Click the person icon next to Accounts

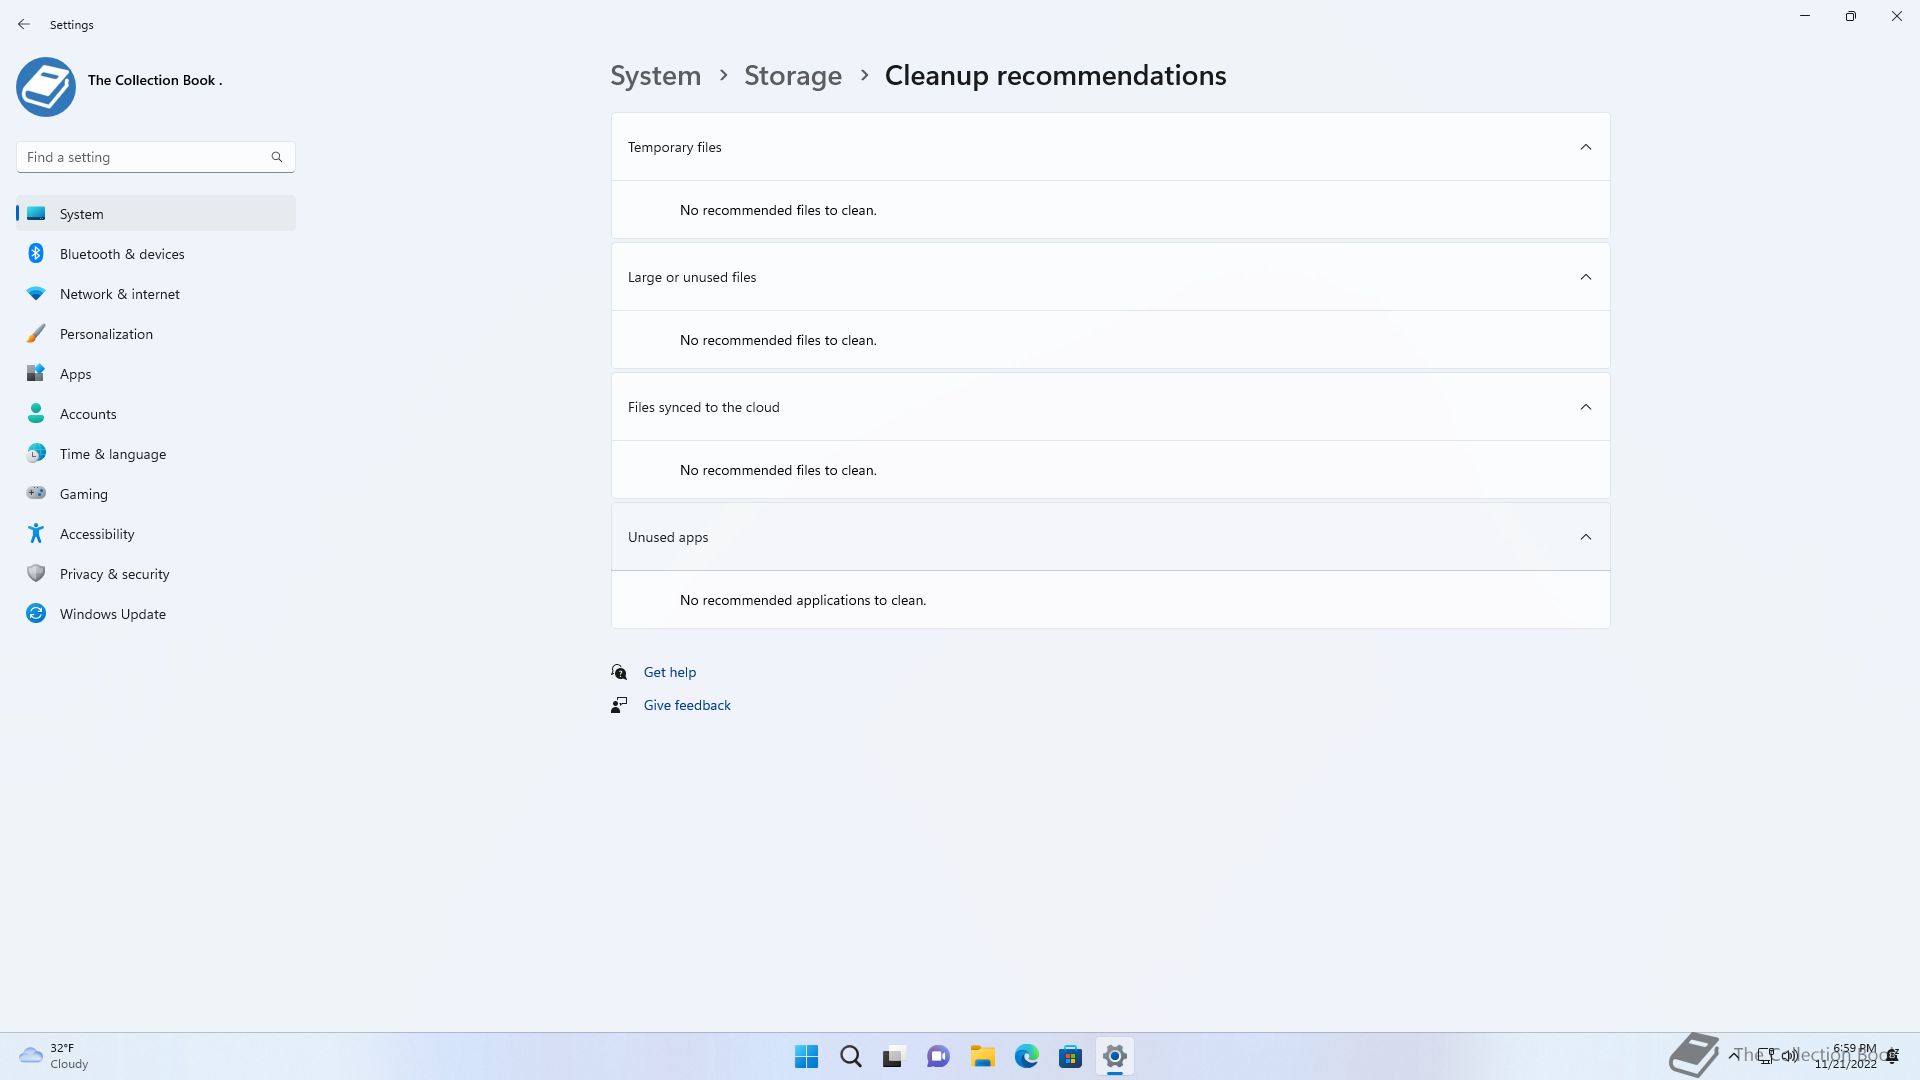coord(36,413)
